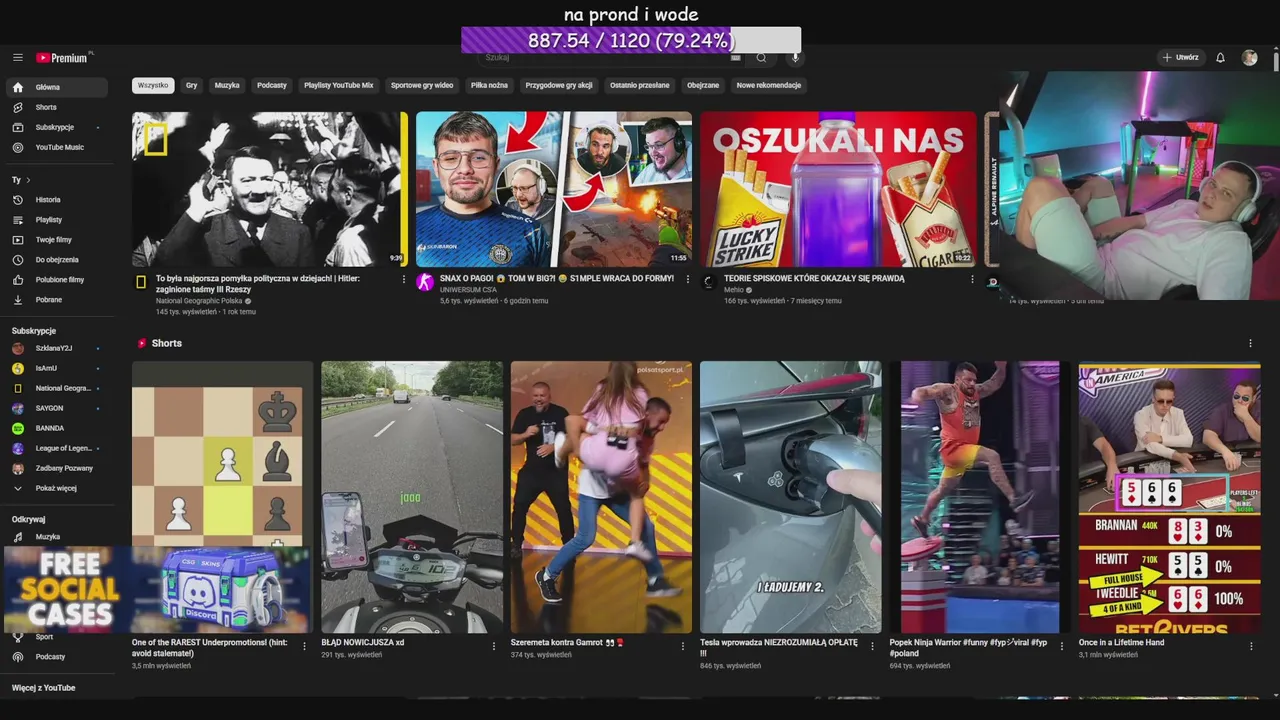Select the Podcasty filter chip

pos(272,85)
